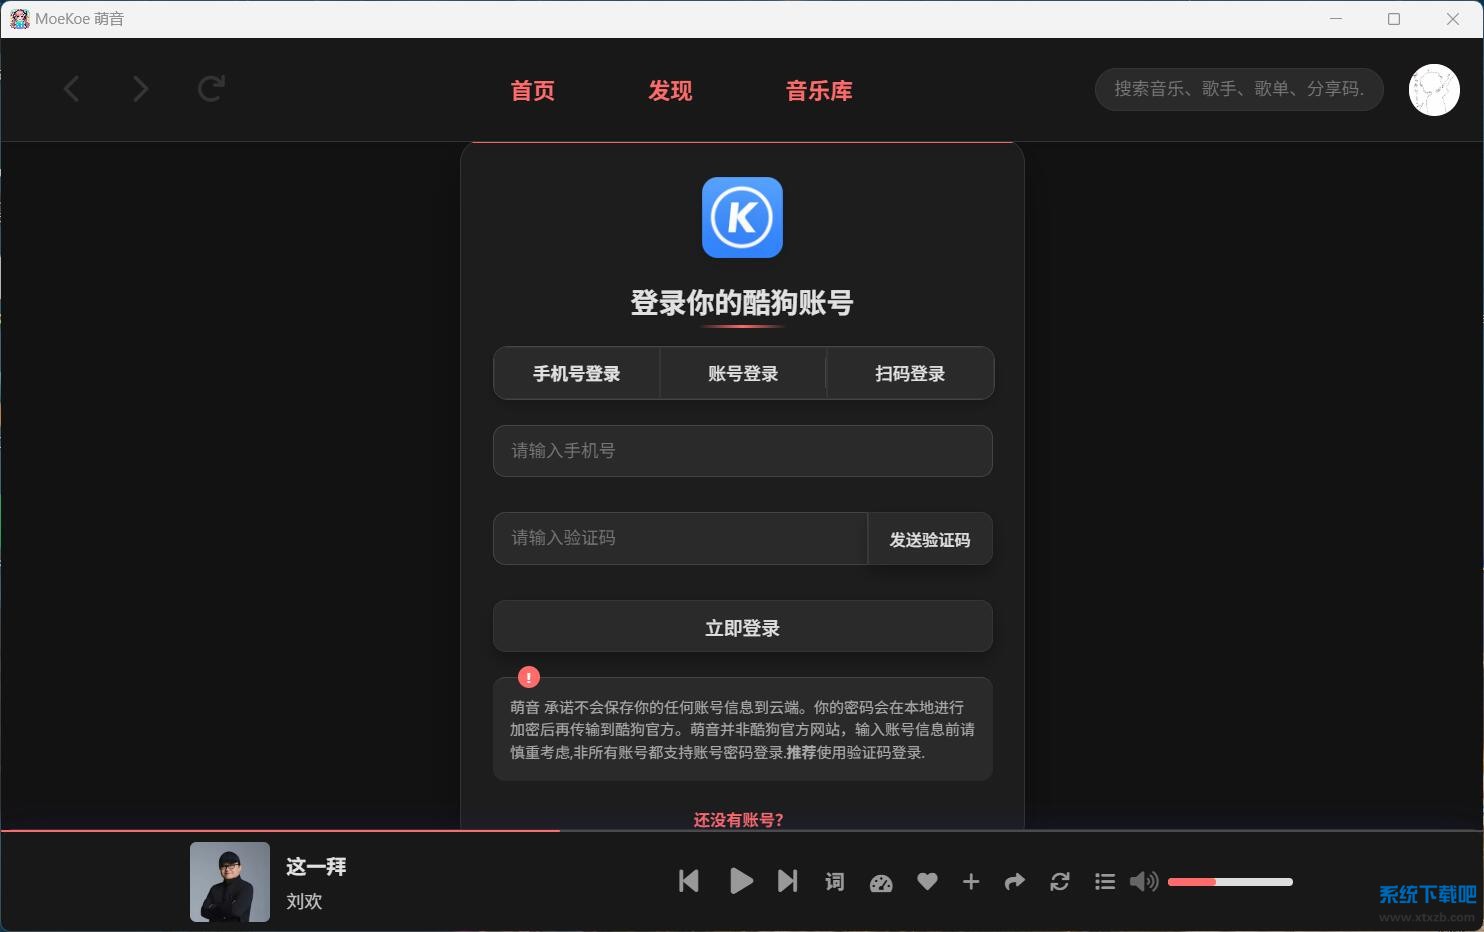Switch to the 发现 tab
The width and height of the screenshot is (1484, 932).
[x=669, y=91]
